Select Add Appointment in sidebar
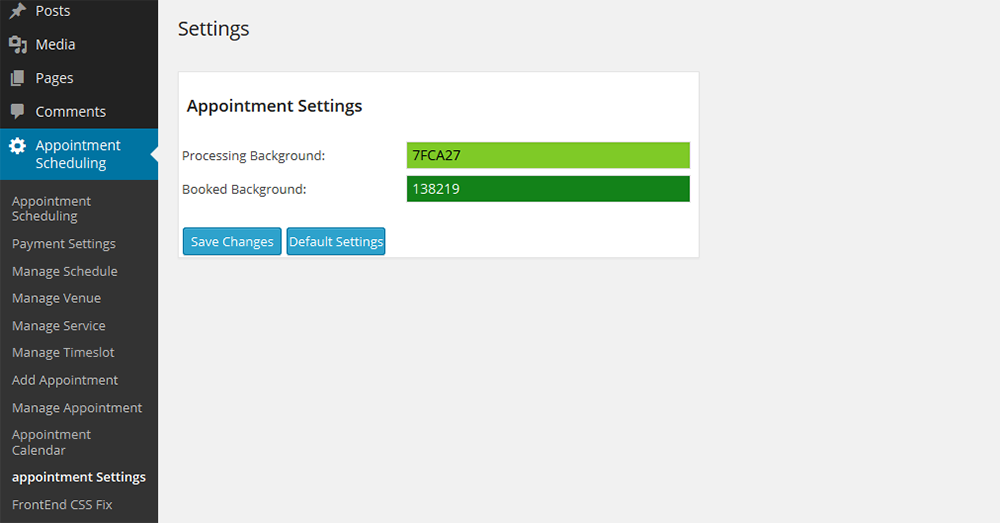 65,380
